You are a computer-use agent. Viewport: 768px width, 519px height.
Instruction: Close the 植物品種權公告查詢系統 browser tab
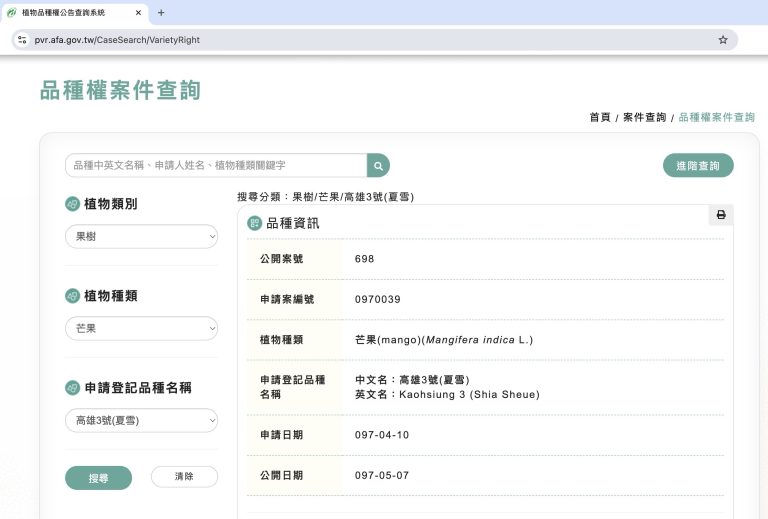(x=138, y=13)
